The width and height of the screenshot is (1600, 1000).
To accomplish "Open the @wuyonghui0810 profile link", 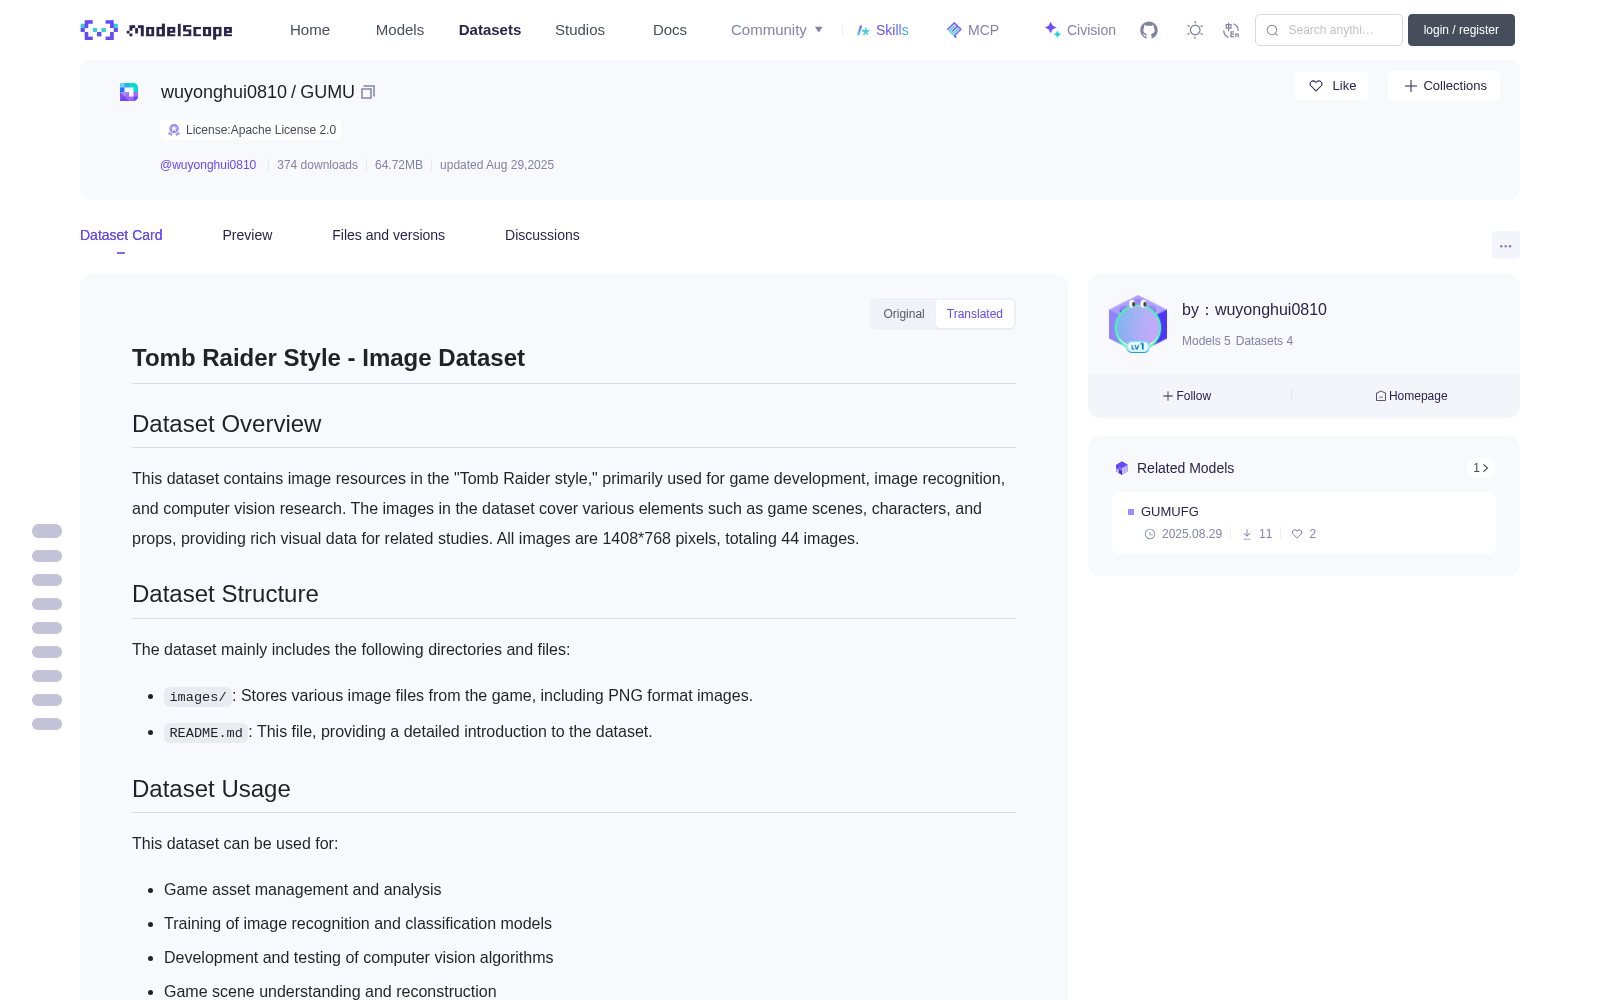I will coord(208,165).
